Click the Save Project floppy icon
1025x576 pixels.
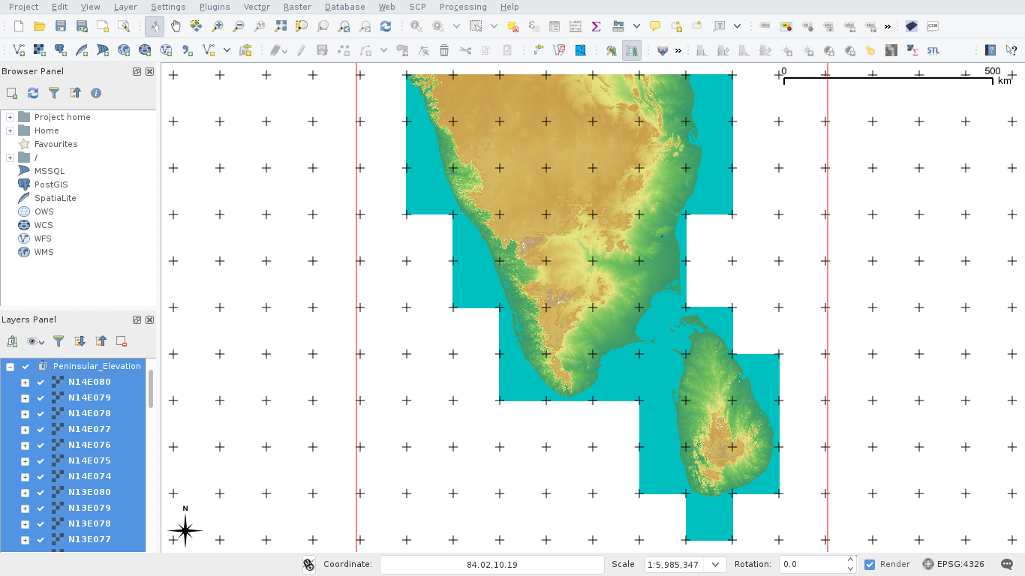tap(61, 26)
